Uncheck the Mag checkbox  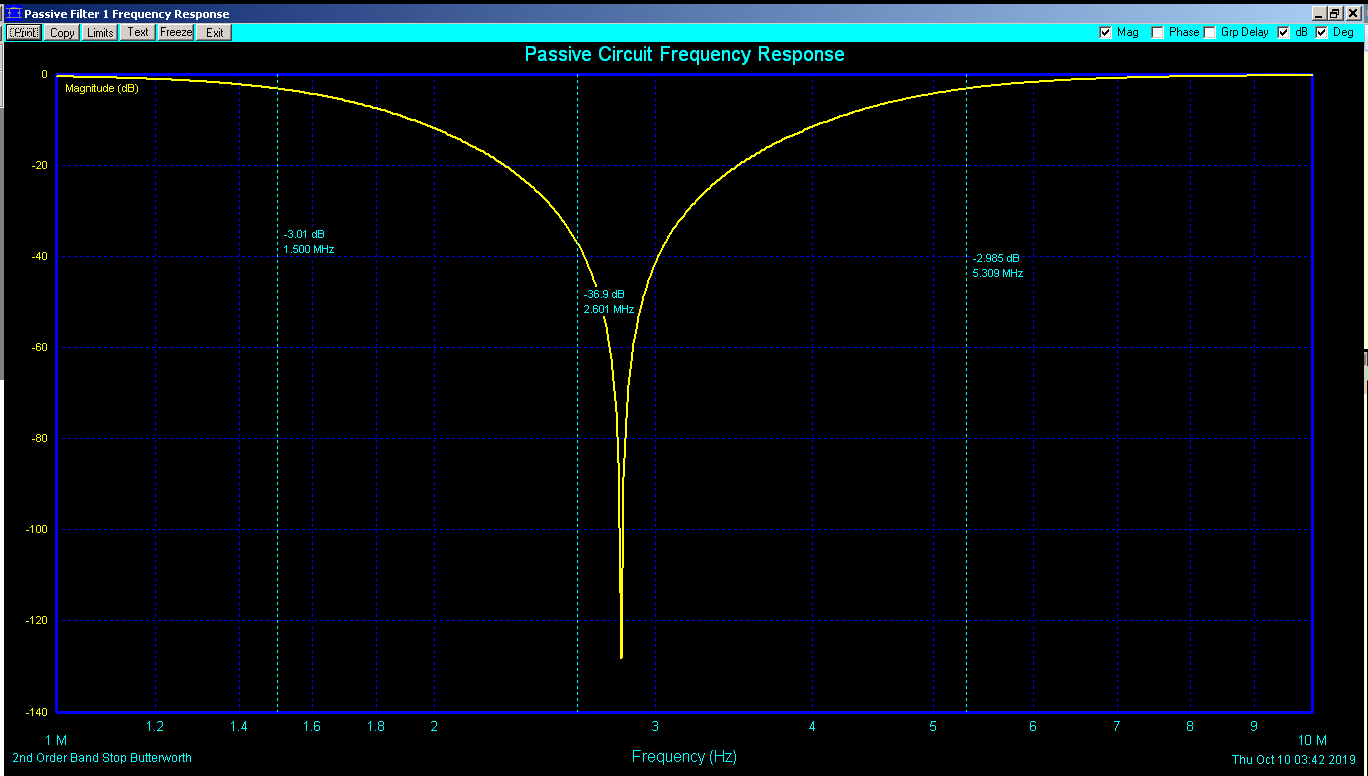coord(1105,32)
